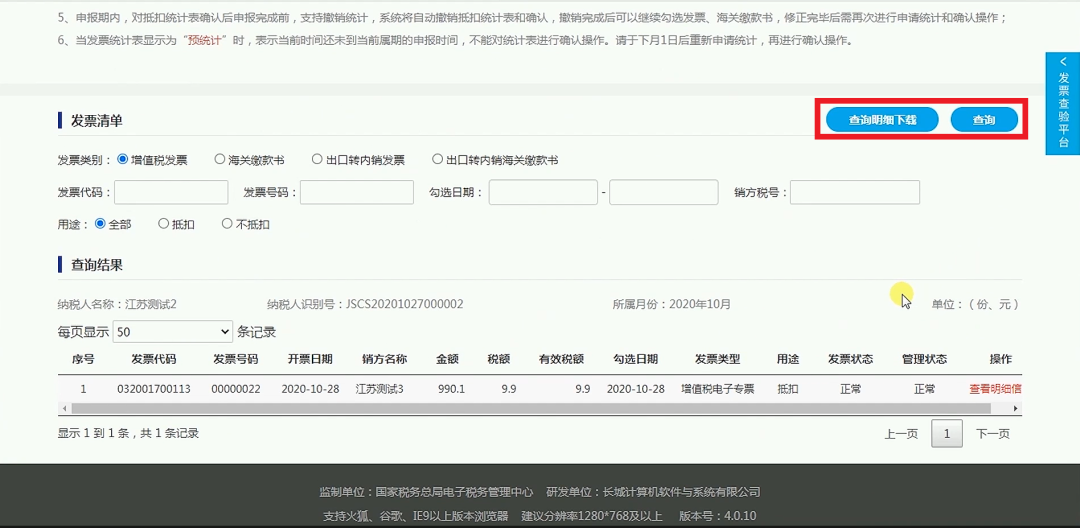1080x528 pixels.
Task: Open the 勾选日期 start date field
Action: (x=543, y=192)
